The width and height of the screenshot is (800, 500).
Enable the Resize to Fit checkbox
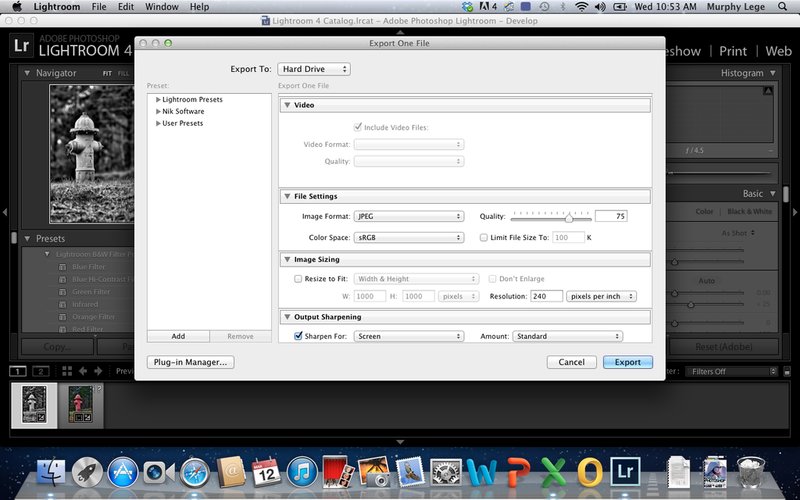point(298,279)
